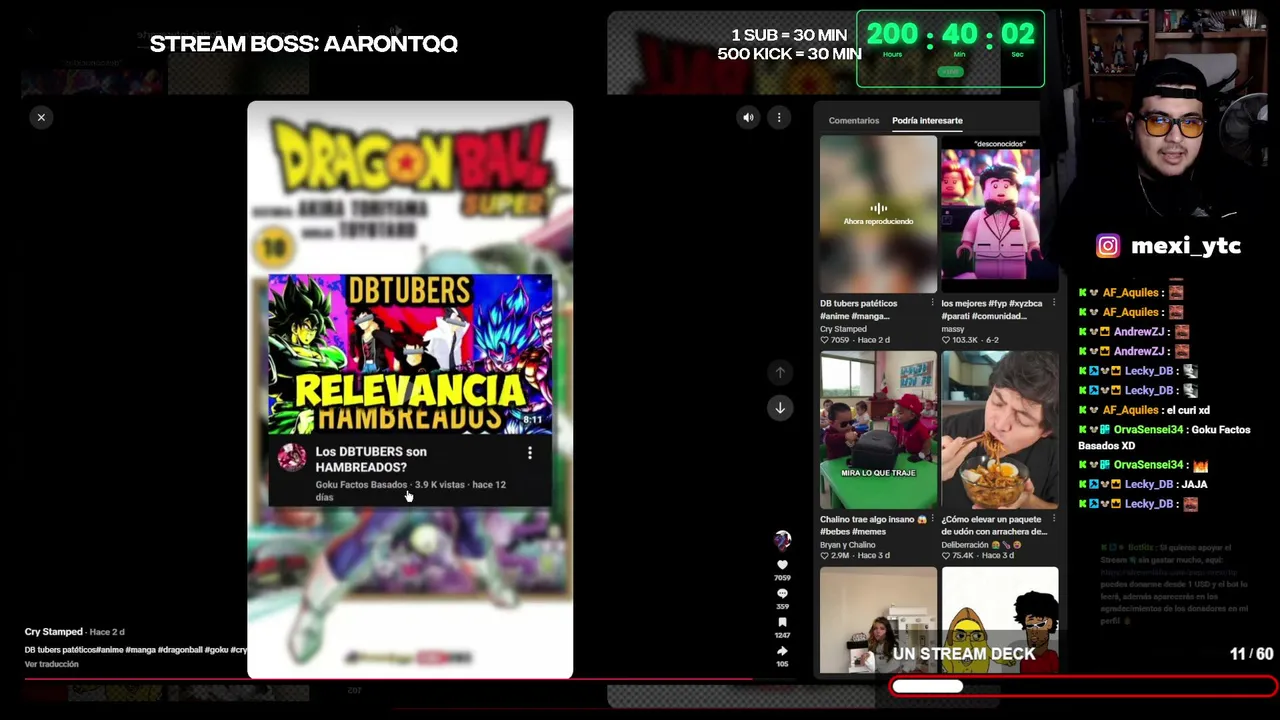Click the 'DB tubers patéticos #anime' title in sidebar
Screen dimensions: 1280x720
pos(859,310)
